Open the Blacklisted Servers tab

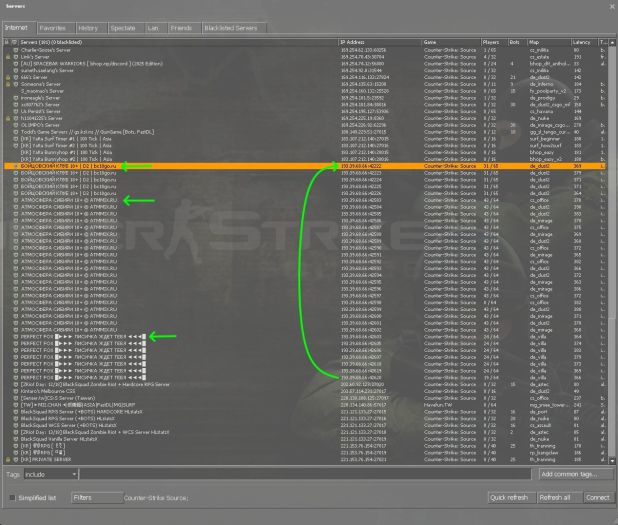231,28
